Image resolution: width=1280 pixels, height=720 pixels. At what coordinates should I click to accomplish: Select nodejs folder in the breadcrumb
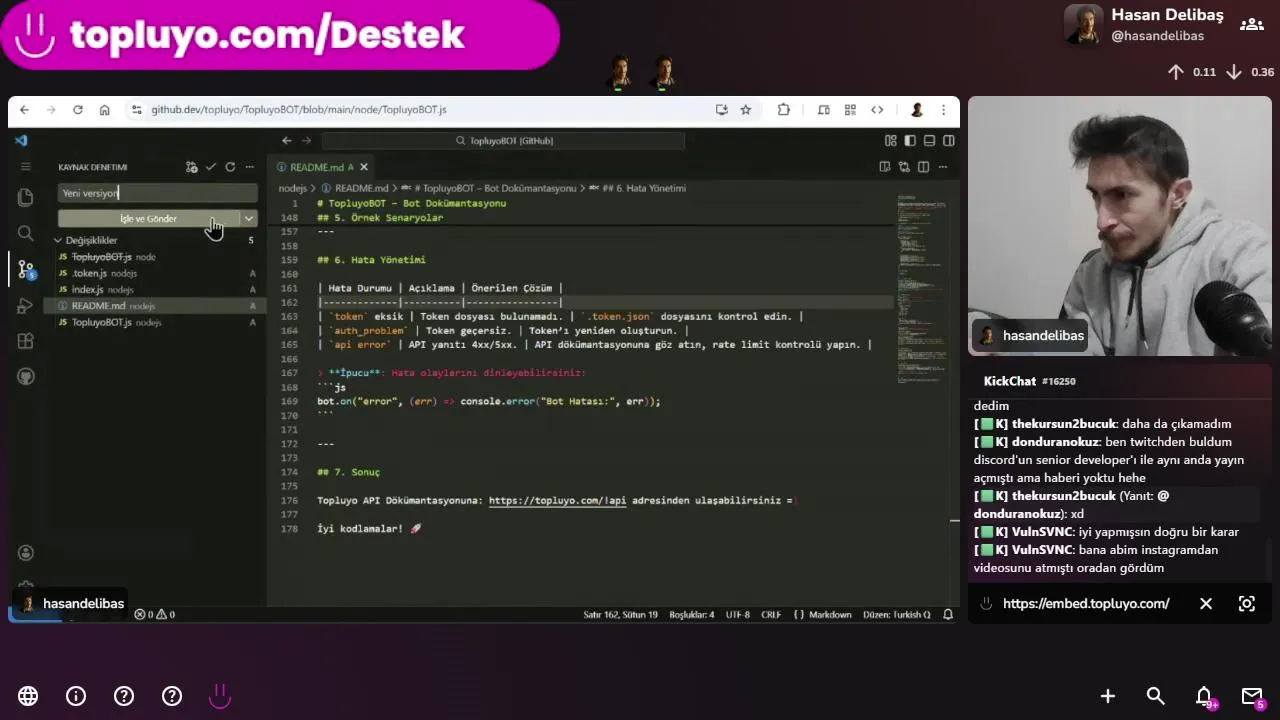pos(292,188)
